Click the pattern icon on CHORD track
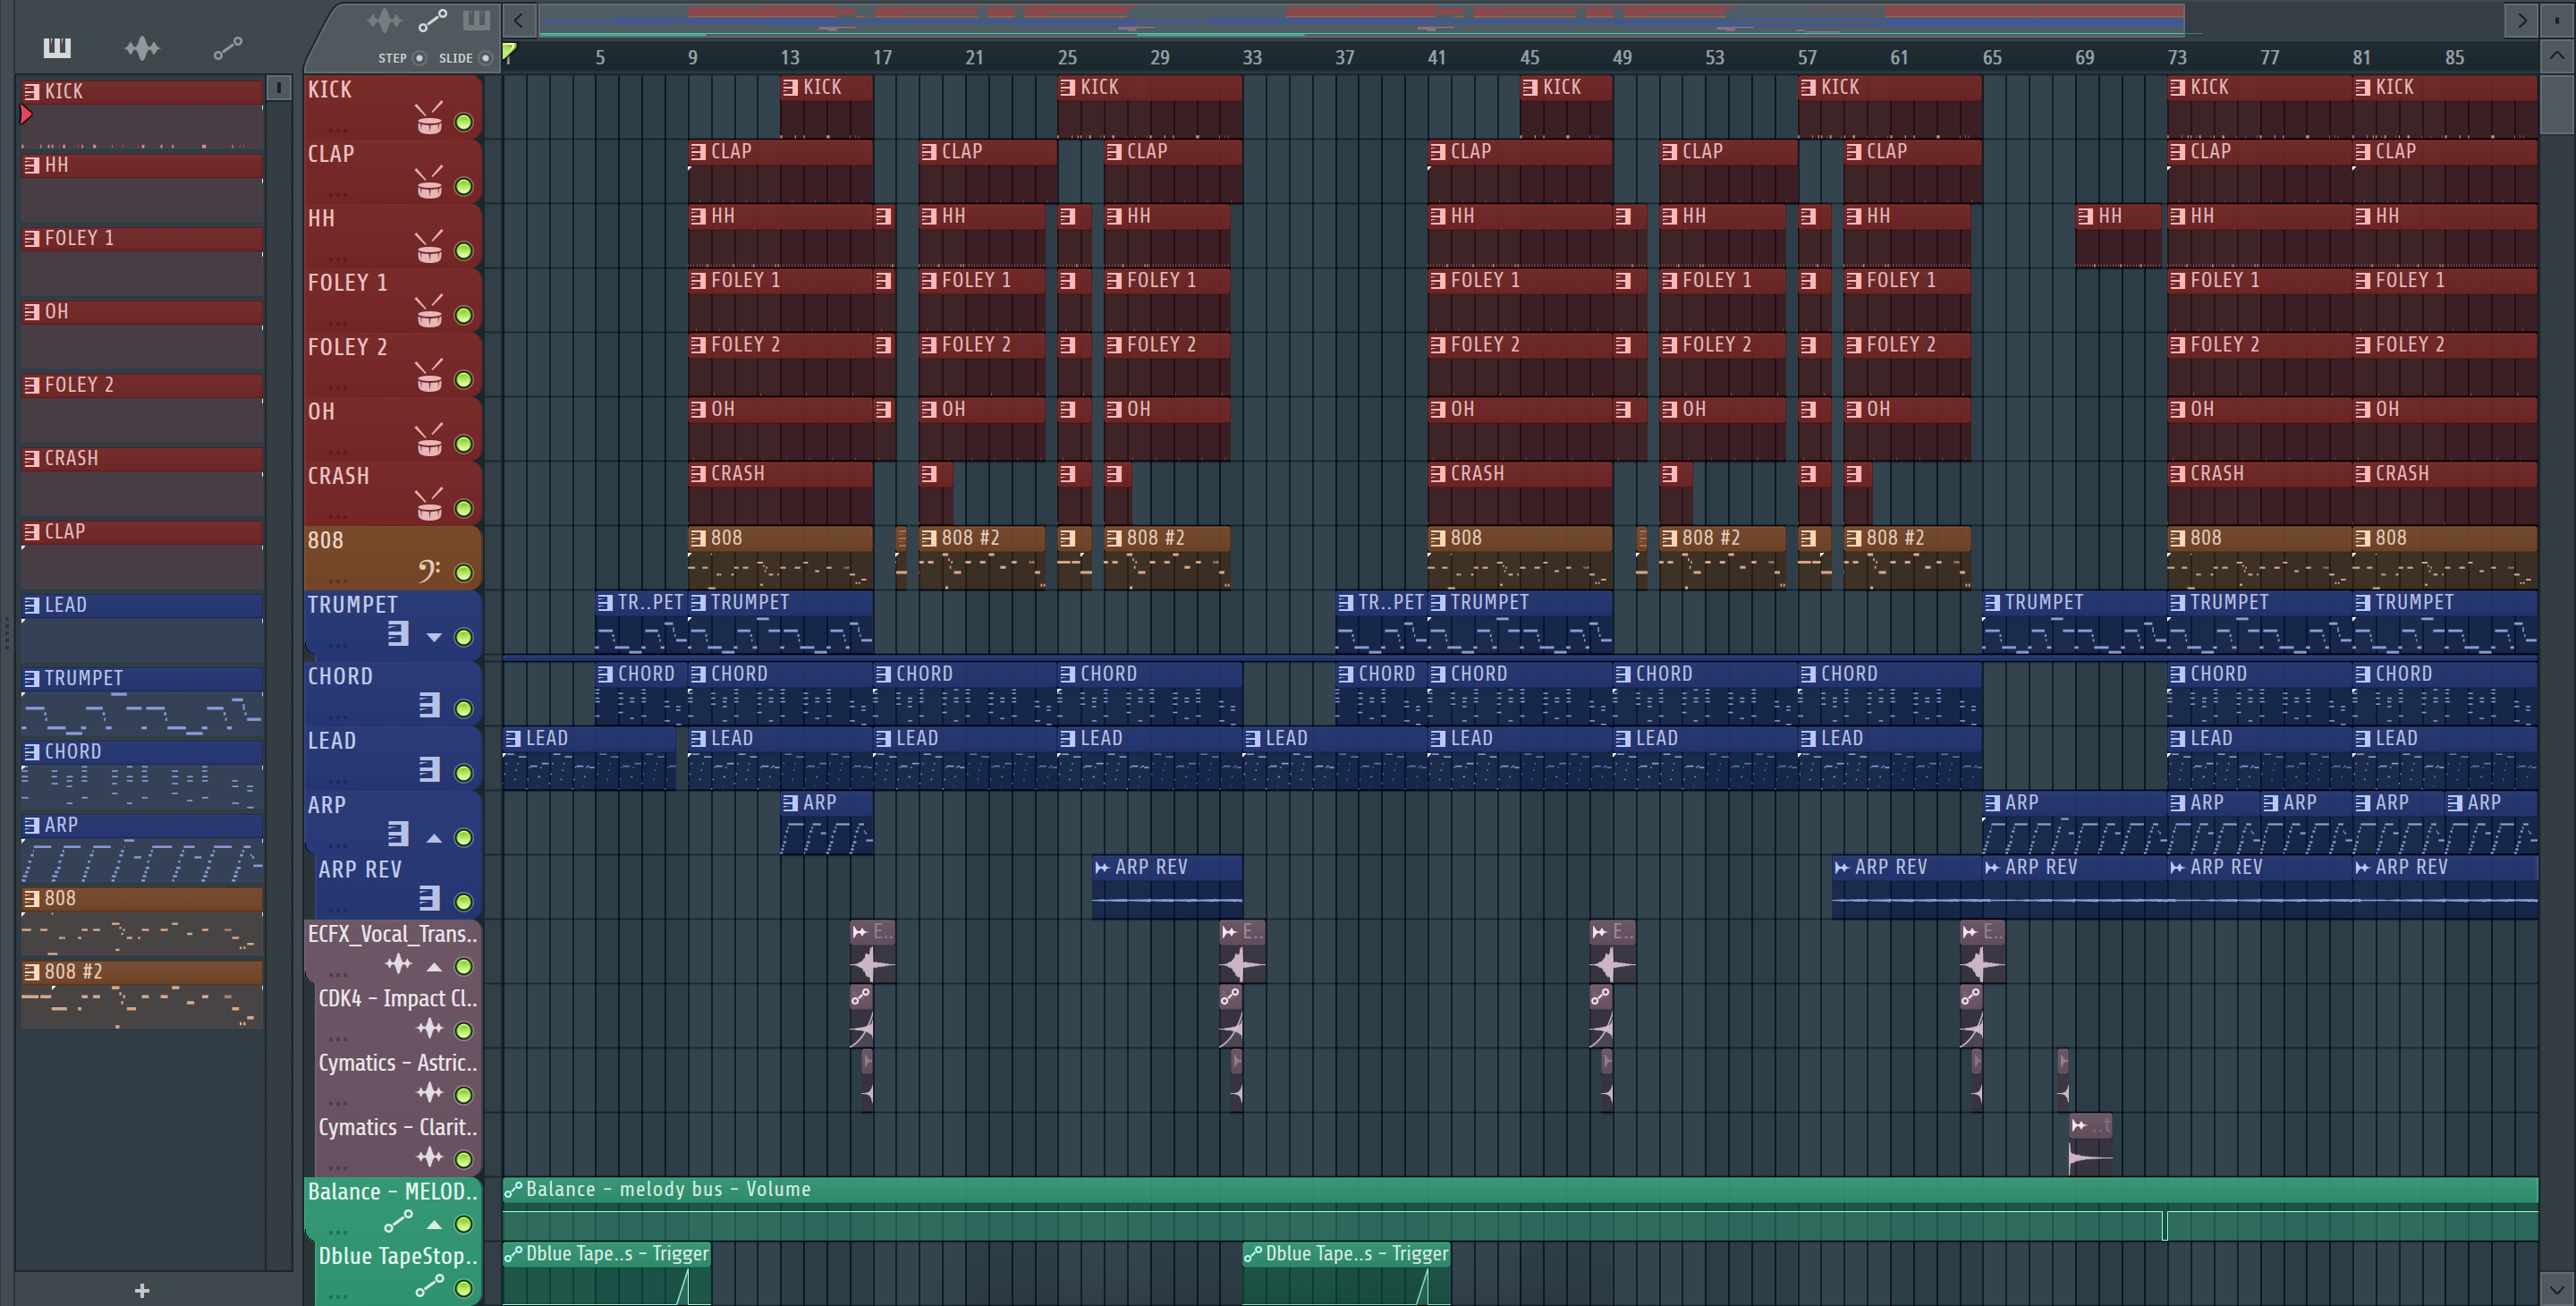This screenshot has width=2576, height=1306. (429, 706)
